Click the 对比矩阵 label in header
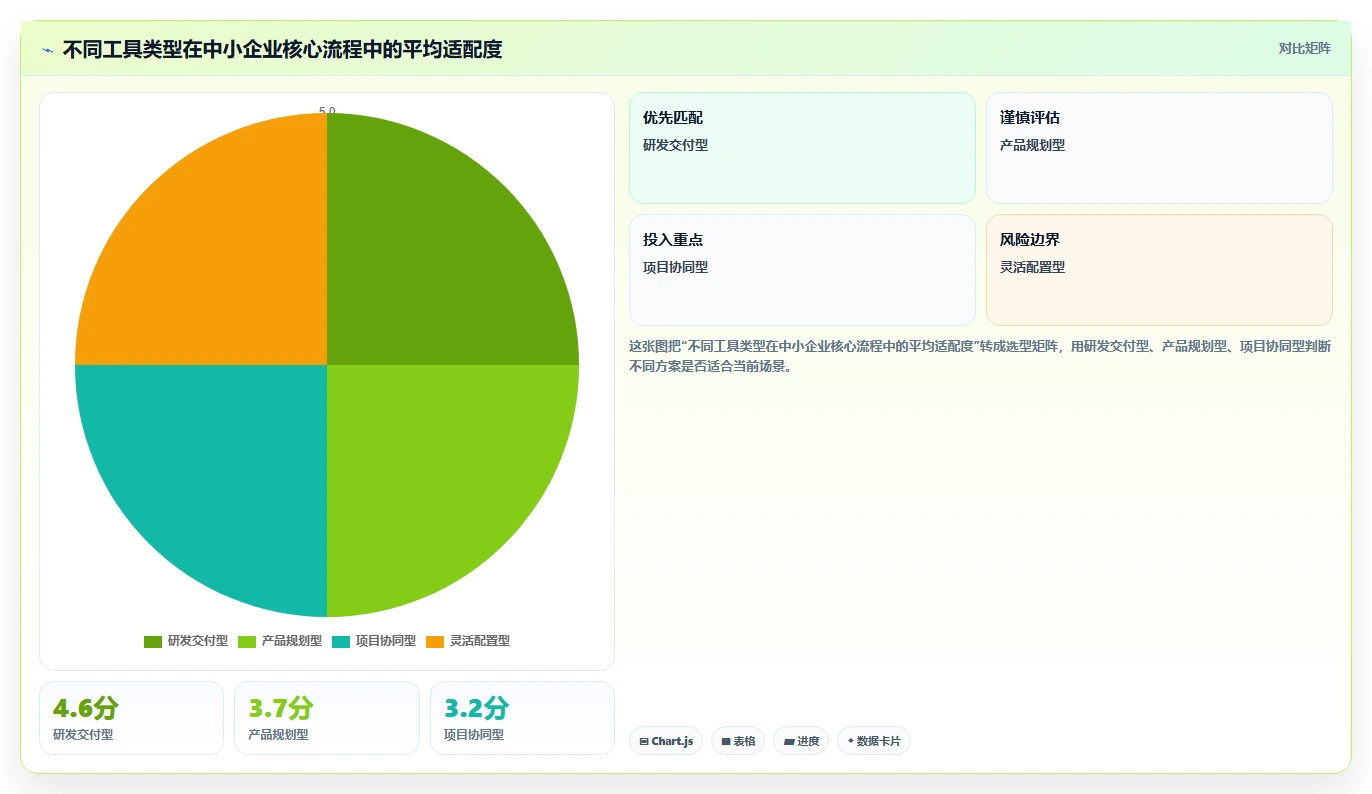The image size is (1372, 794). point(1304,48)
